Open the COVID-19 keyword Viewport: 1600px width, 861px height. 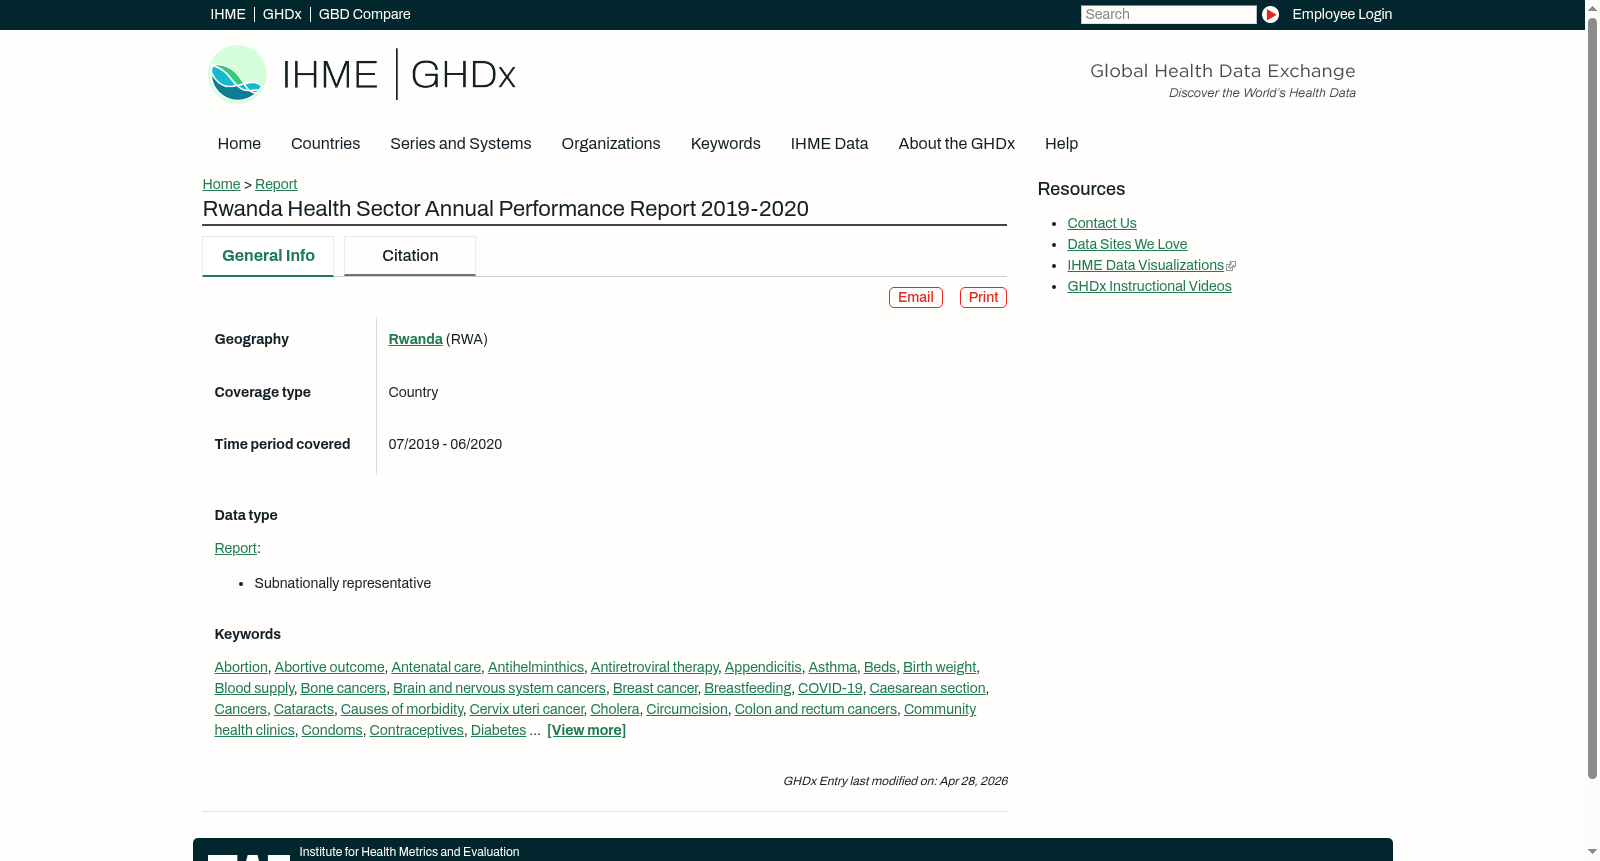point(830,688)
